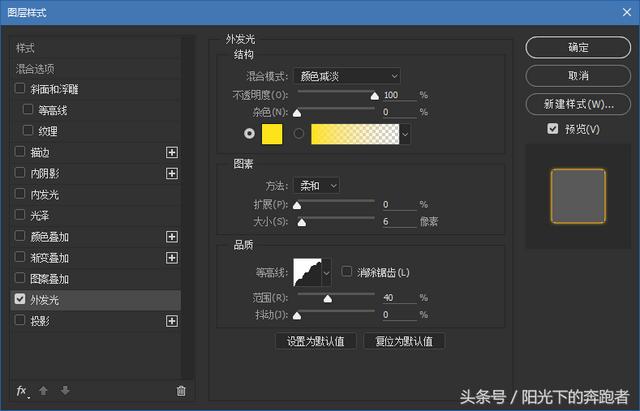The height and width of the screenshot is (411, 640).
Task: Click the move effect up arrow
Action: coord(43,391)
